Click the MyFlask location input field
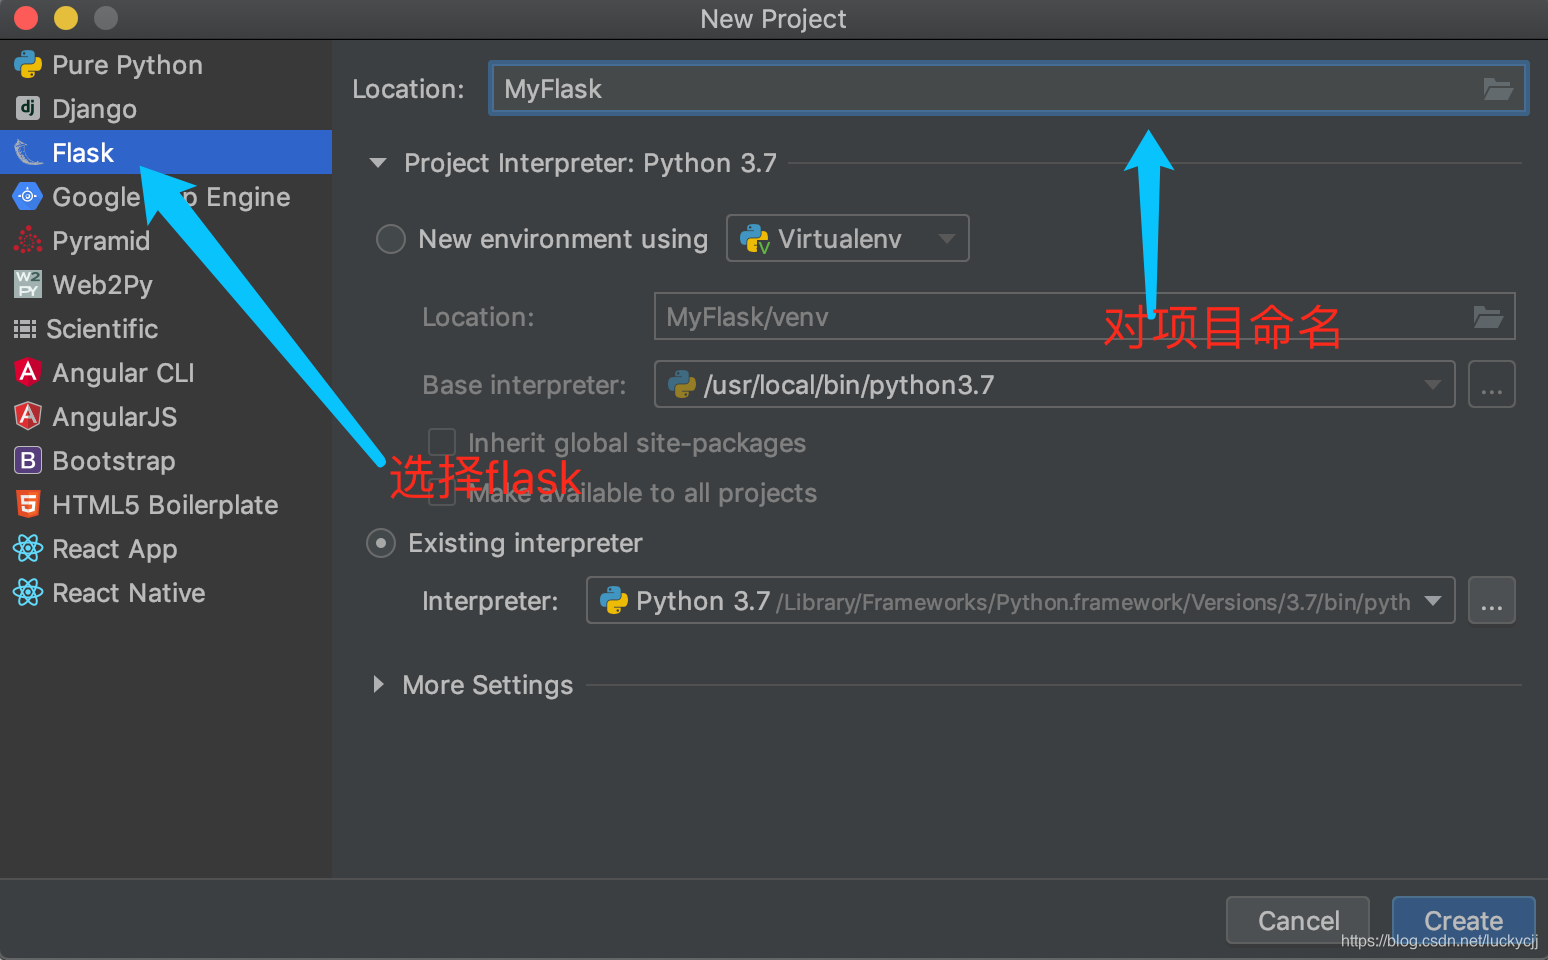 (1008, 89)
